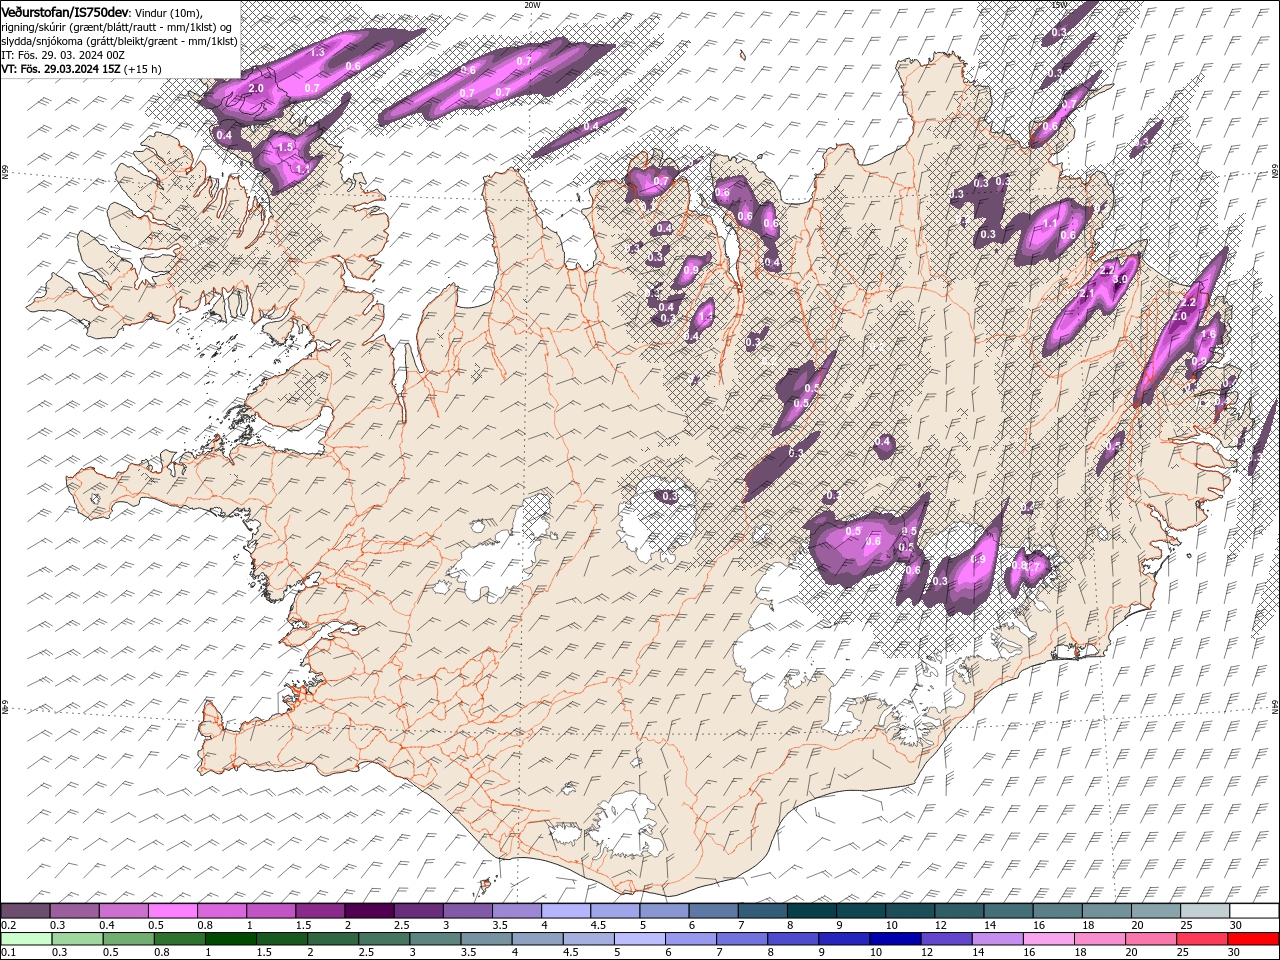Viewport: 1280px width, 960px height.
Task: Select the darkest green swatch labeled 1 in lower scale
Action: pos(230,938)
